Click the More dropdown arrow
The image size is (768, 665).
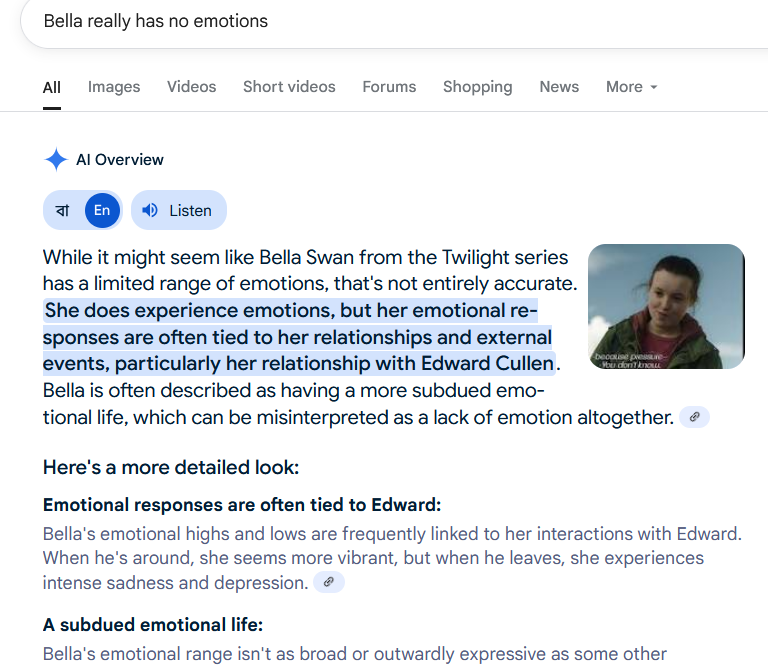653,87
